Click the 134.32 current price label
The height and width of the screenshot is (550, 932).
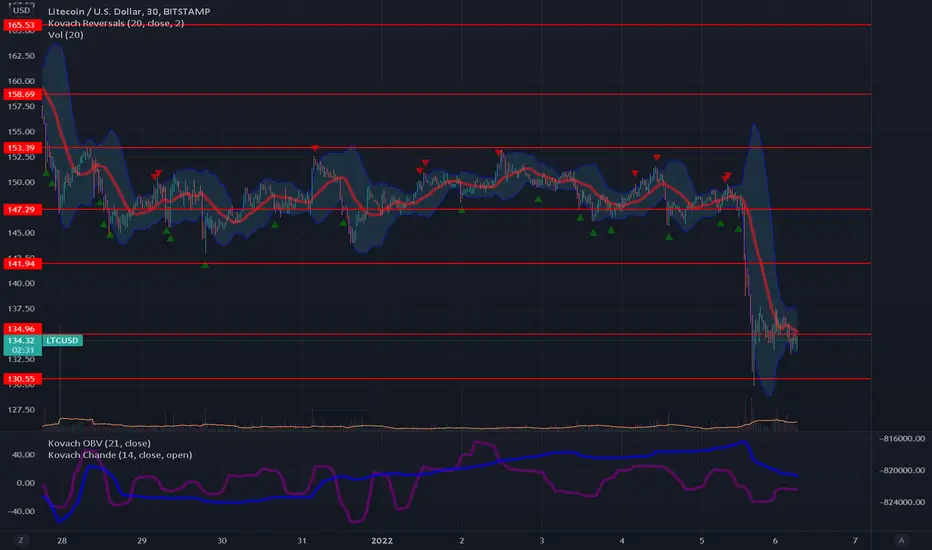pos(22,340)
